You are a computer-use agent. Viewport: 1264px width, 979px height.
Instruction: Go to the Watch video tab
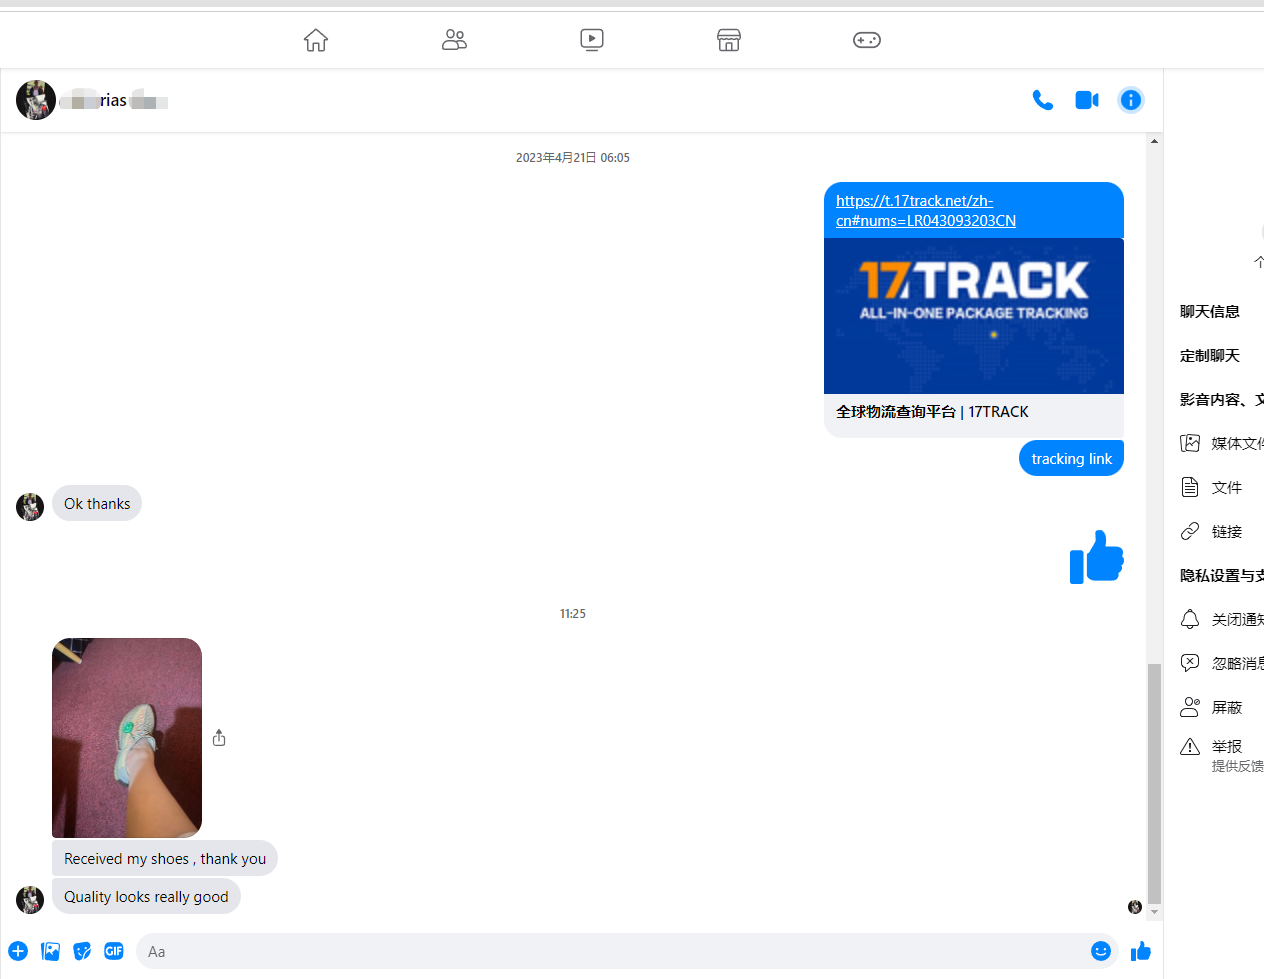(x=592, y=40)
